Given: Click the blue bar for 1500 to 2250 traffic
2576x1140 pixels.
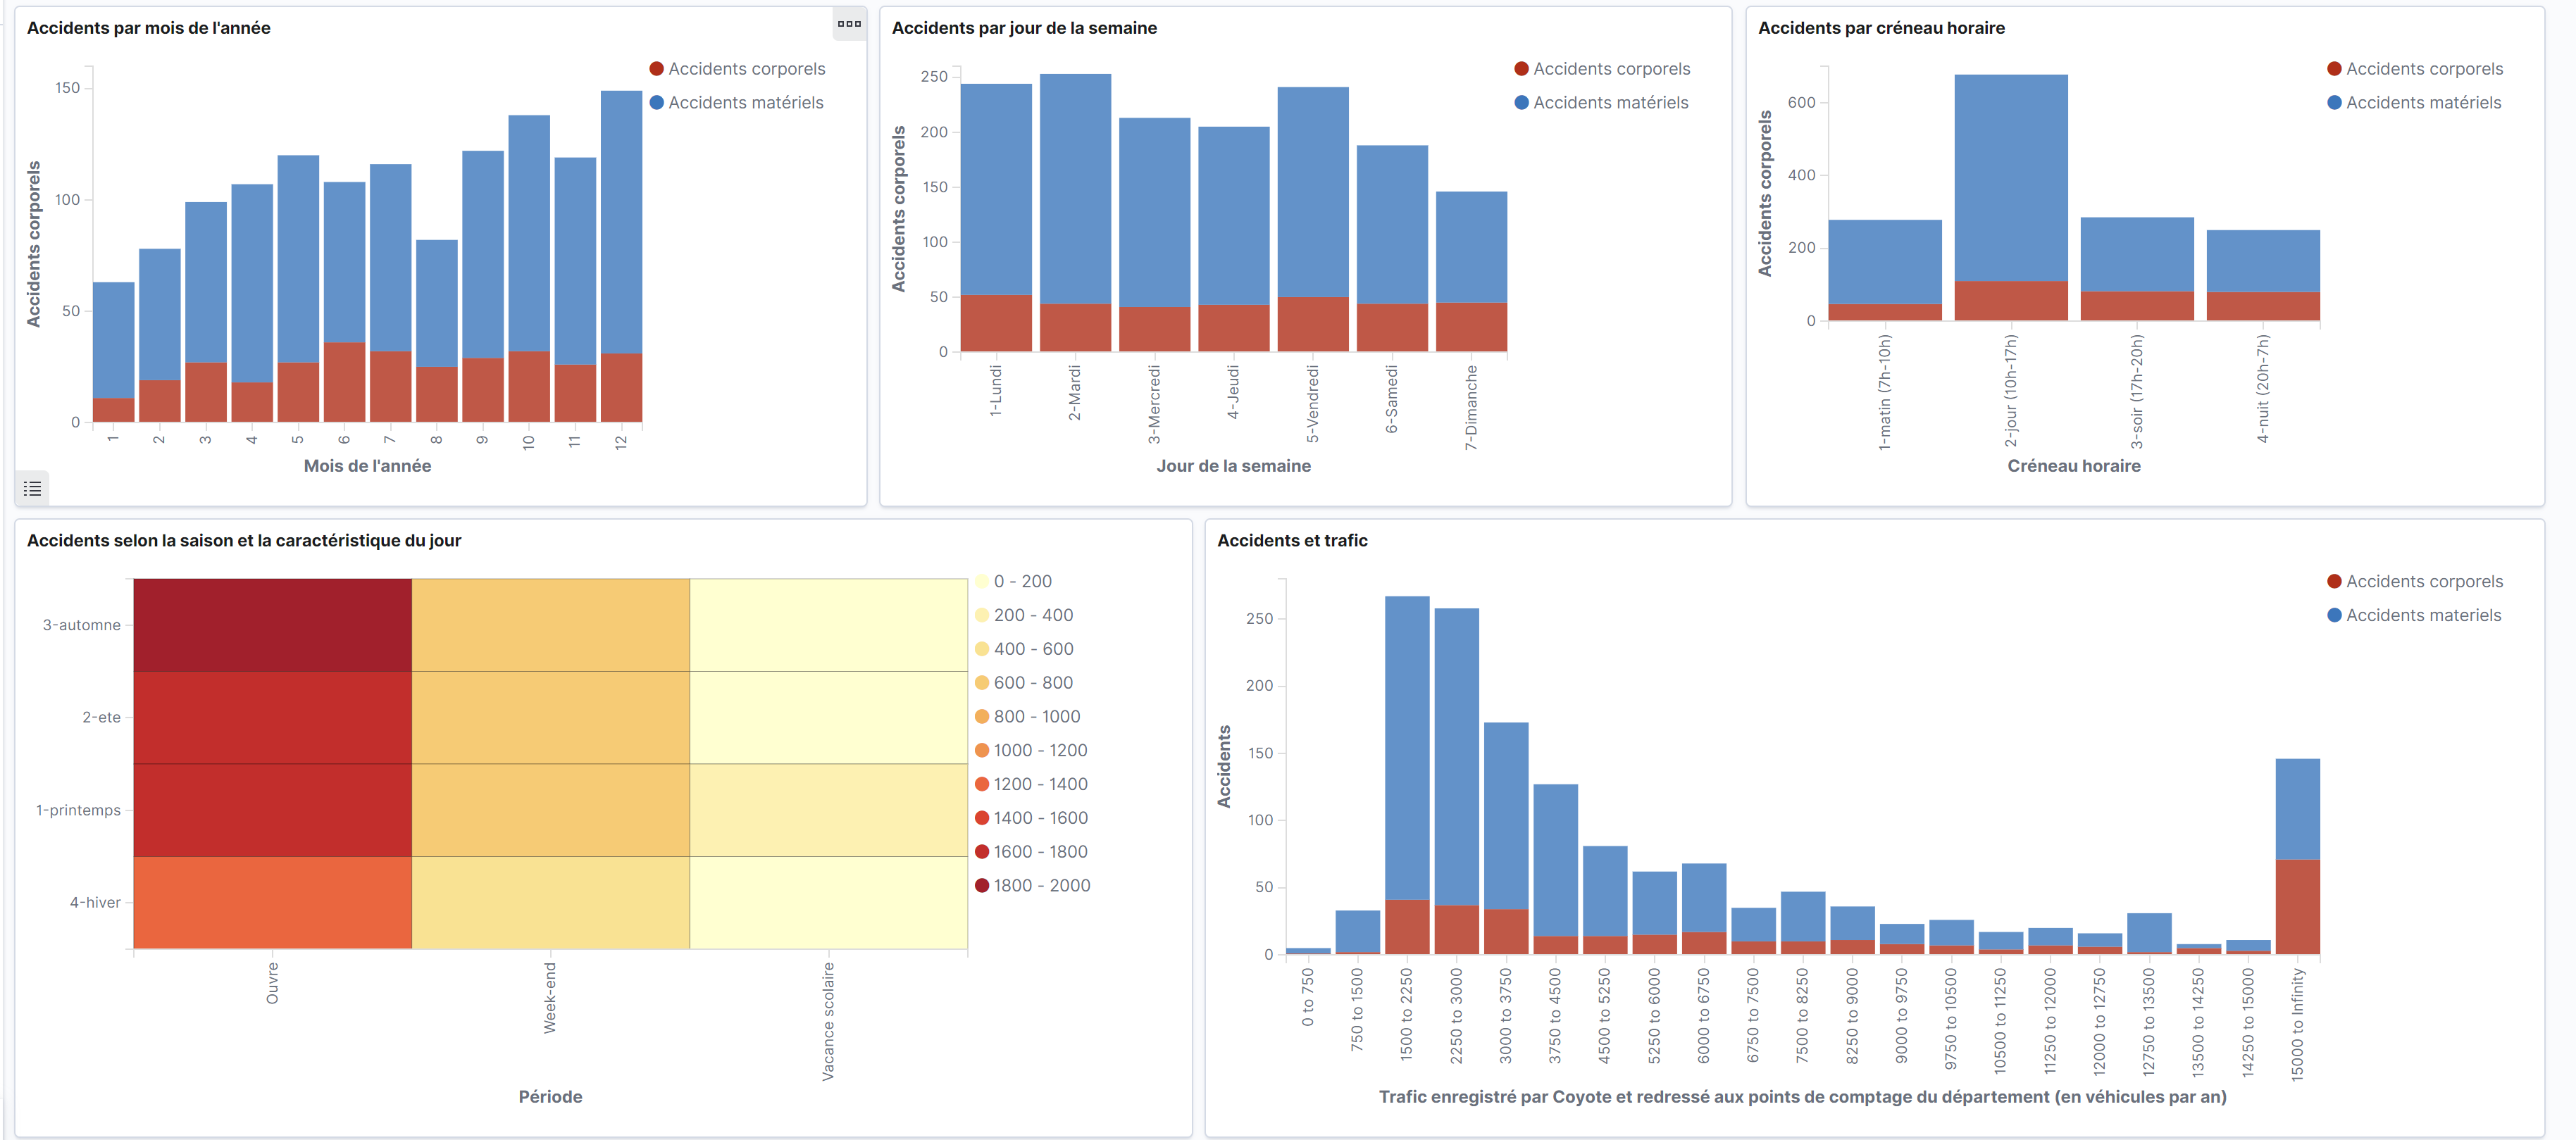Looking at the screenshot, I should click(x=1407, y=748).
